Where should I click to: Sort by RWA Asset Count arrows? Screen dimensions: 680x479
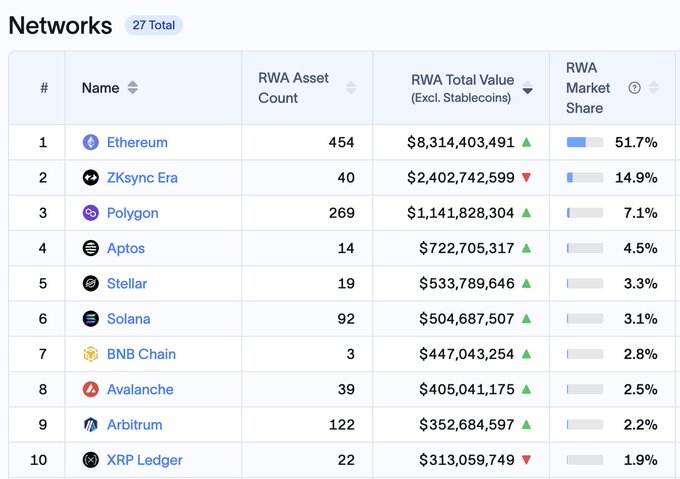351,88
